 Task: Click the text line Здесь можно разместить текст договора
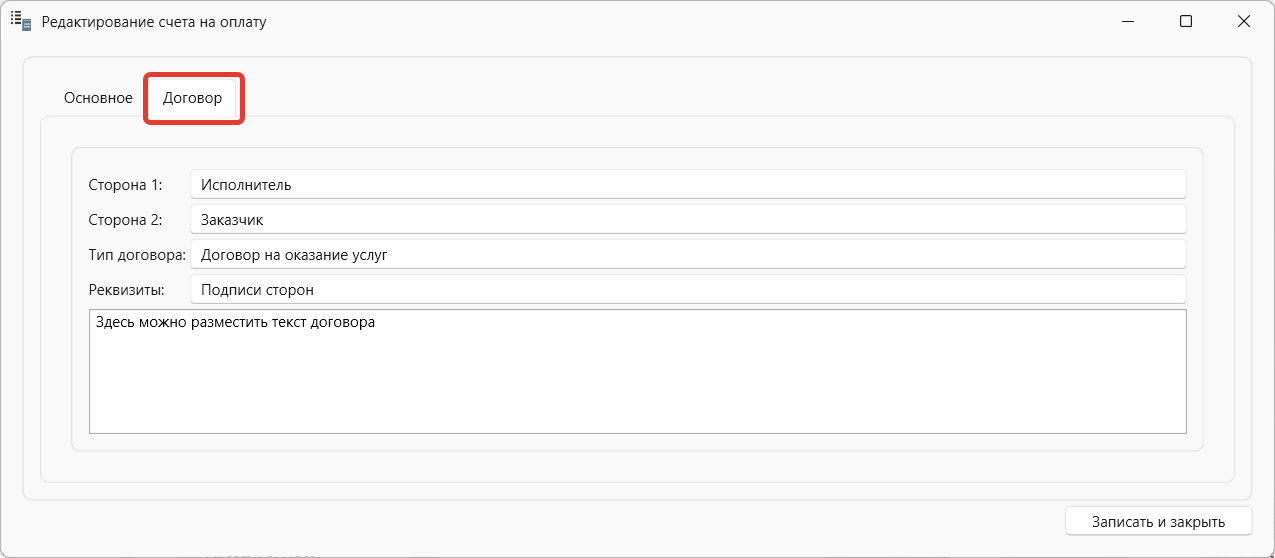coord(235,322)
